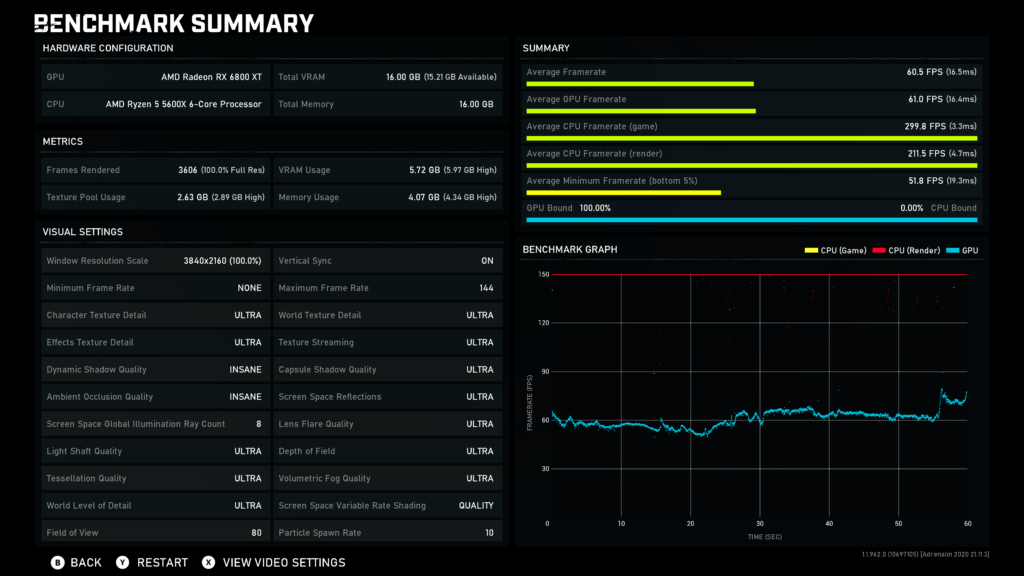
Task: Select Depth of Field row
Action: pos(388,451)
